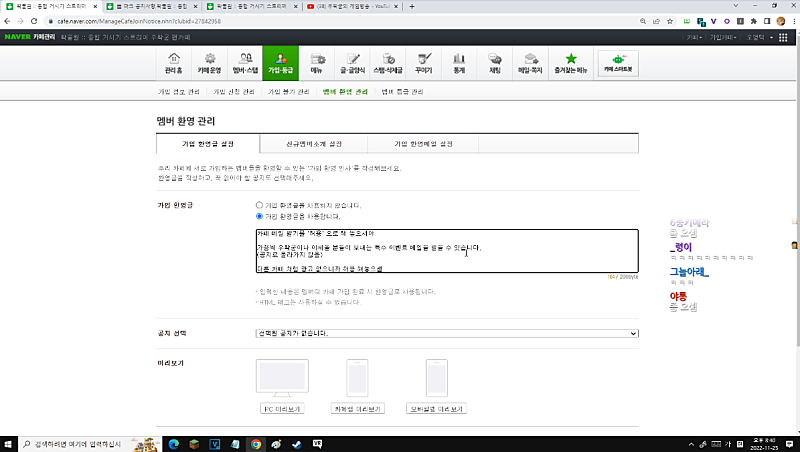800x452 pixels.
Task: Click share page icon in address bar
Action: 656,21
